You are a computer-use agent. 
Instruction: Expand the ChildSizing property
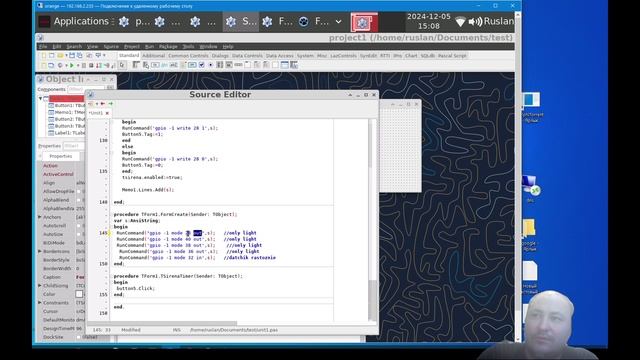(40, 286)
